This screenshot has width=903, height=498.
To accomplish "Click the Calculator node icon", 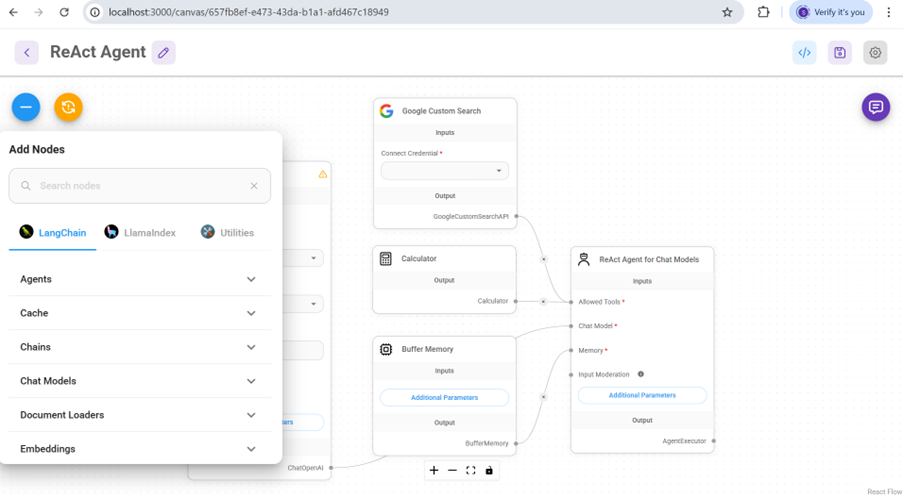I will point(386,258).
